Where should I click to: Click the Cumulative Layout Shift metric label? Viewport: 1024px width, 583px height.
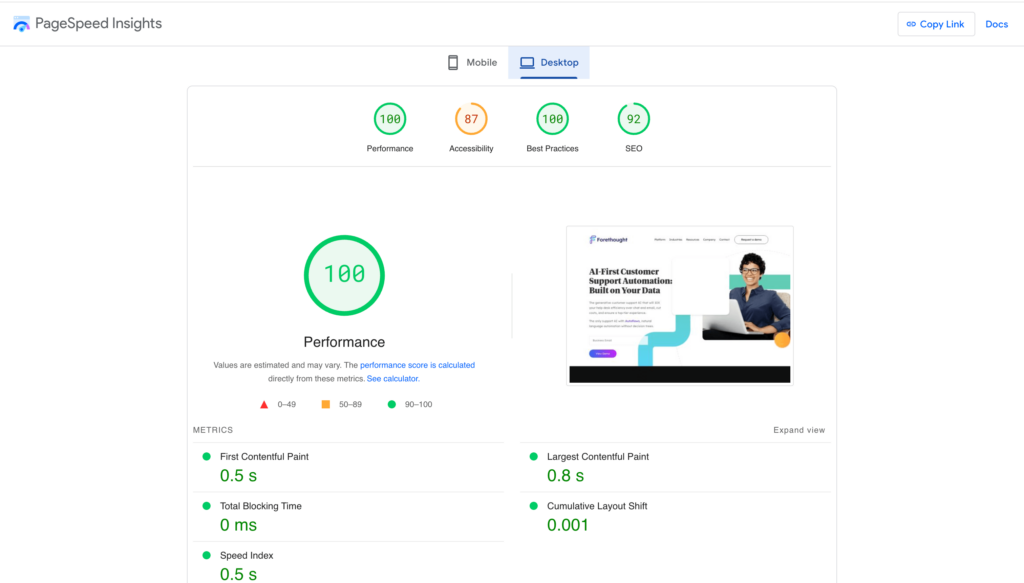(597, 506)
